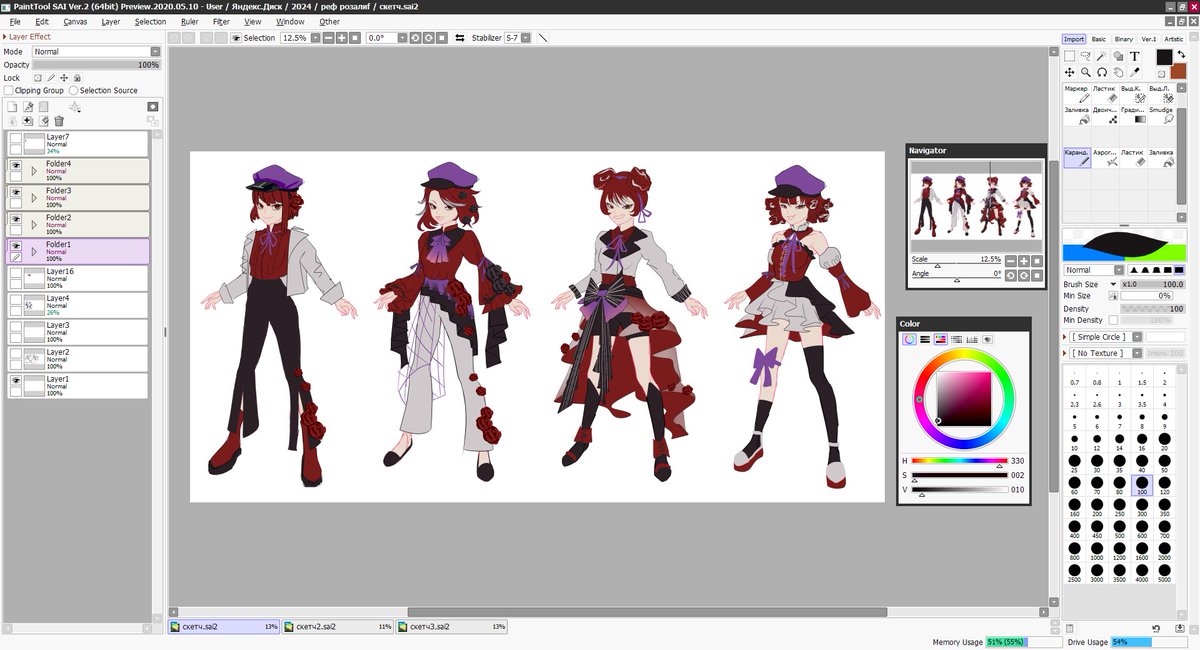
Task: Select the Hand pan tool
Action: (x=1118, y=72)
